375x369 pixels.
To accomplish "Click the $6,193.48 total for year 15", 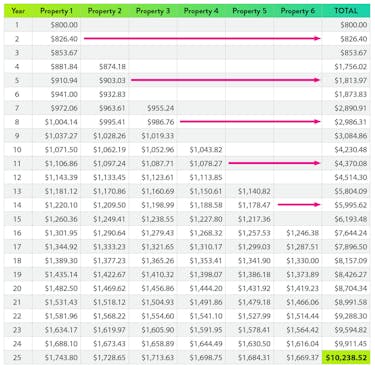I will click(x=351, y=219).
